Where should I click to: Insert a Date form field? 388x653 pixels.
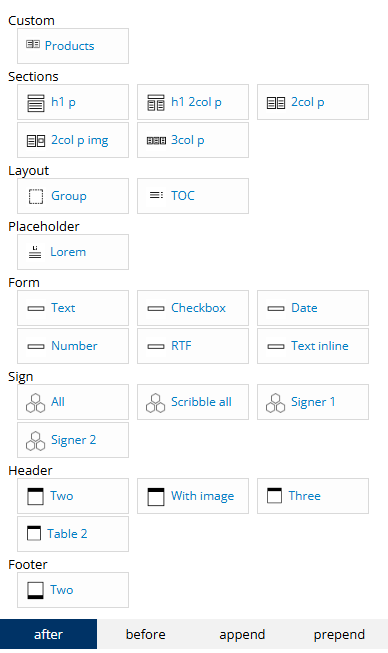tap(313, 308)
